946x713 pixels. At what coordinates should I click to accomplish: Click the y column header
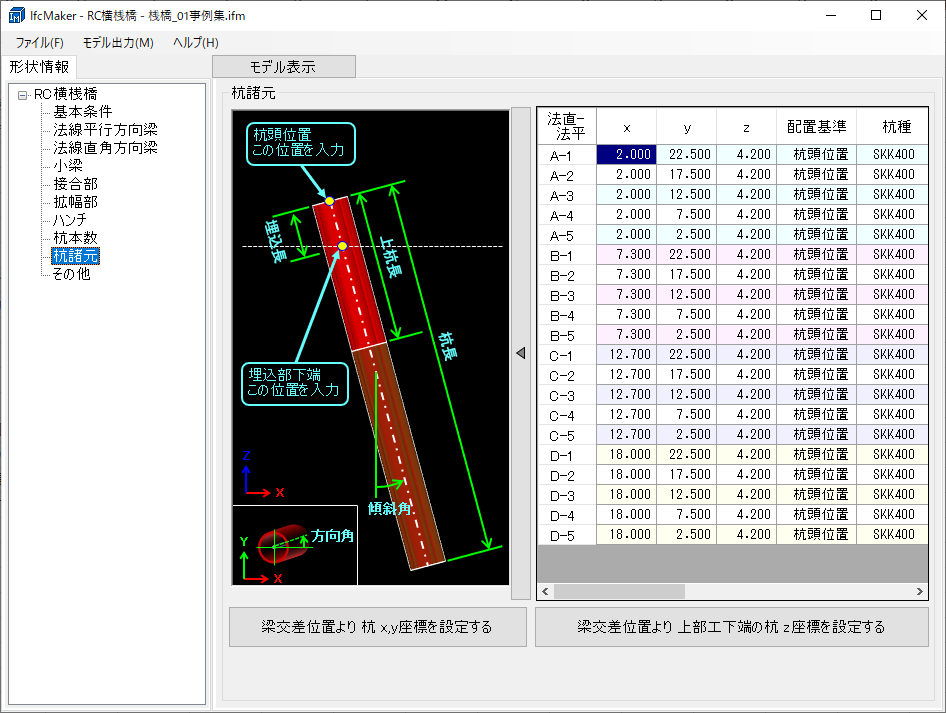coord(687,127)
